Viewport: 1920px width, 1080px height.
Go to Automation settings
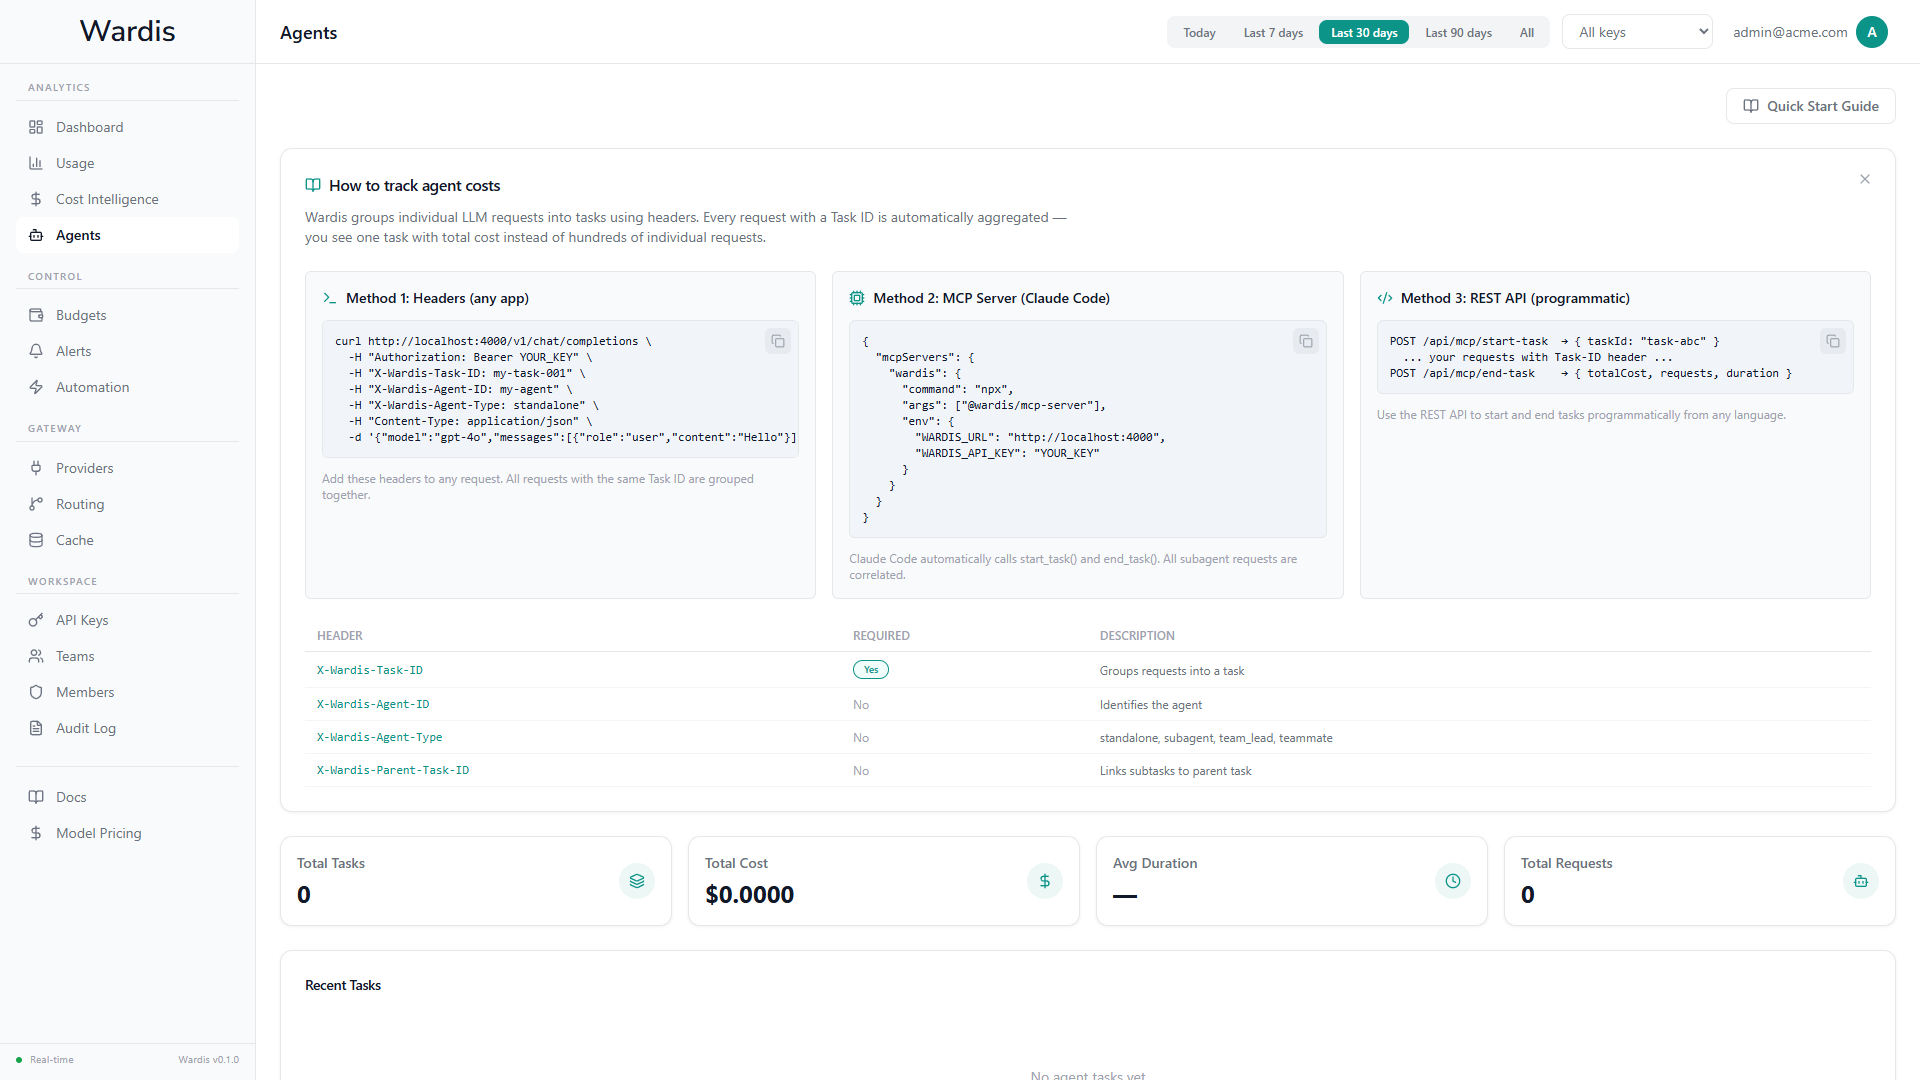128,387
